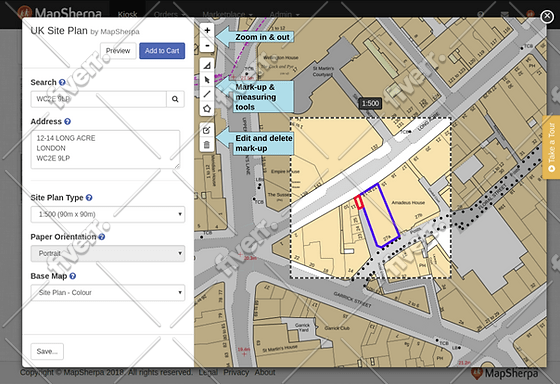Choose the line drawing tool
560x384 pixels.
click(x=207, y=94)
